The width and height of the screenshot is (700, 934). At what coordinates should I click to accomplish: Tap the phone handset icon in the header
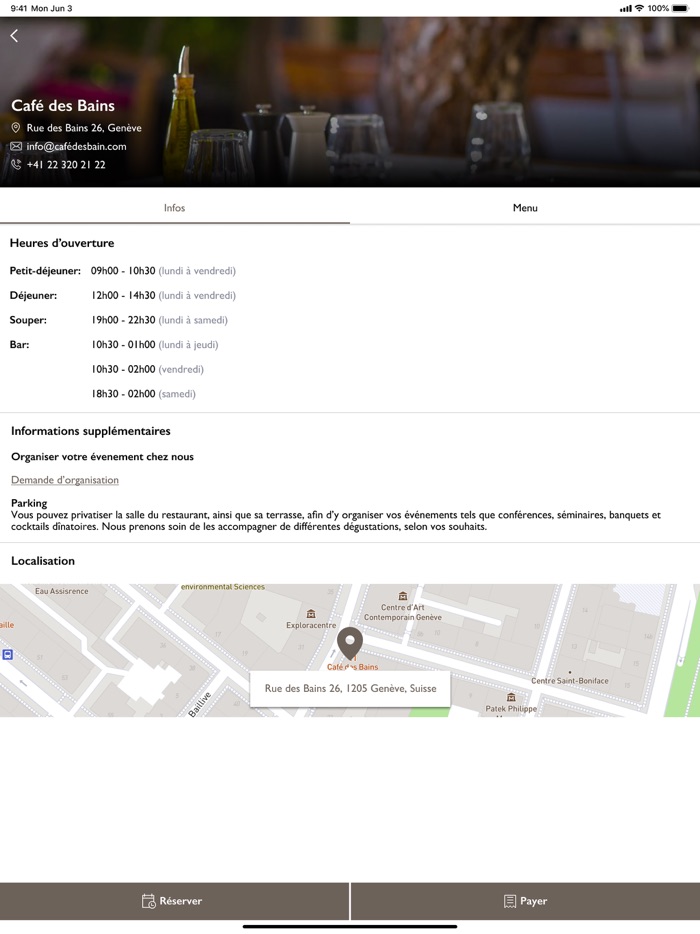point(16,165)
